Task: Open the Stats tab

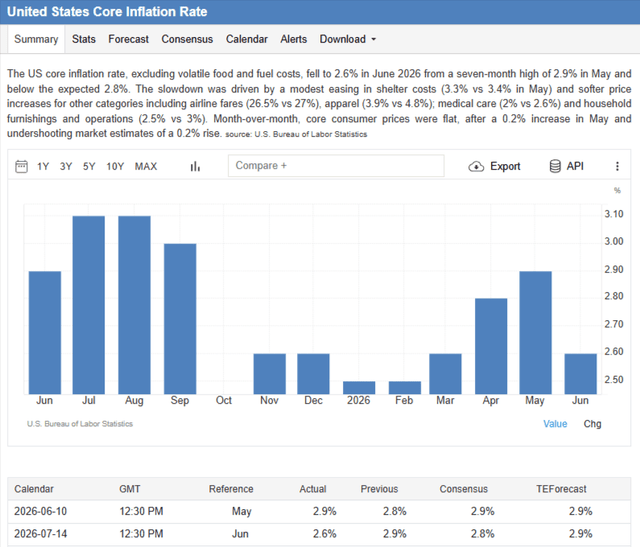Action: [x=84, y=39]
